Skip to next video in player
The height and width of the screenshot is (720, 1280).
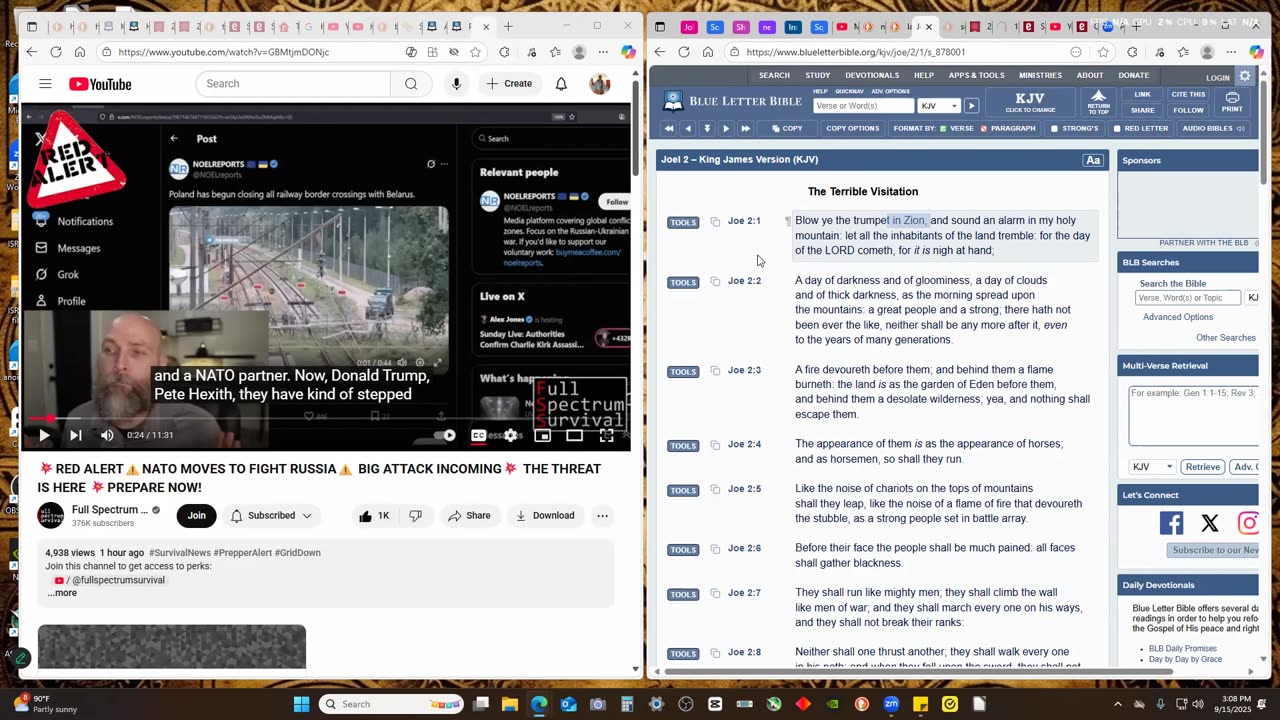(x=76, y=435)
